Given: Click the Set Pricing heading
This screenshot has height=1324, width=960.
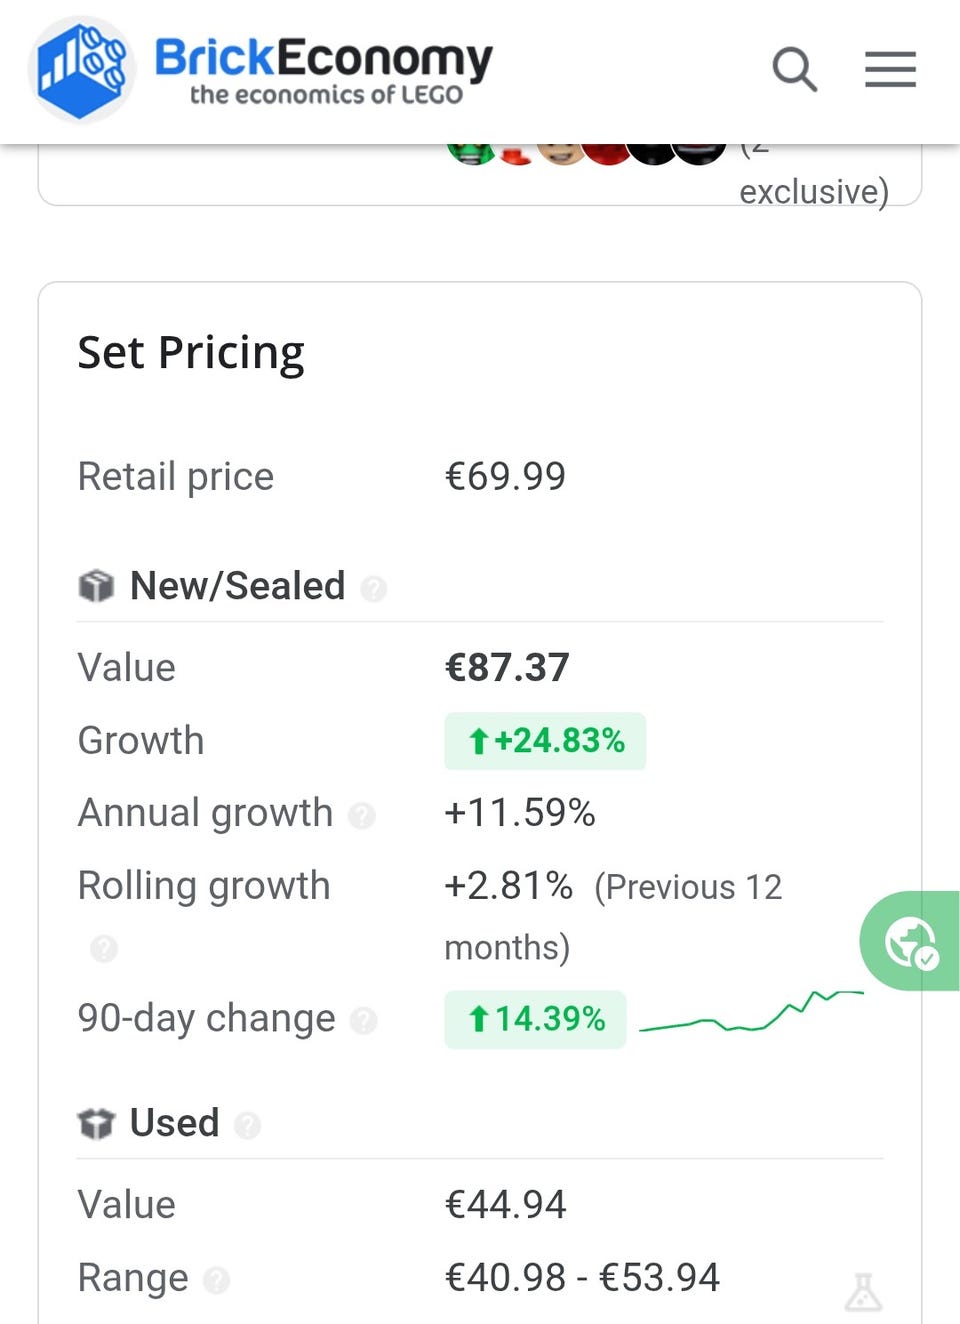Looking at the screenshot, I should point(191,353).
